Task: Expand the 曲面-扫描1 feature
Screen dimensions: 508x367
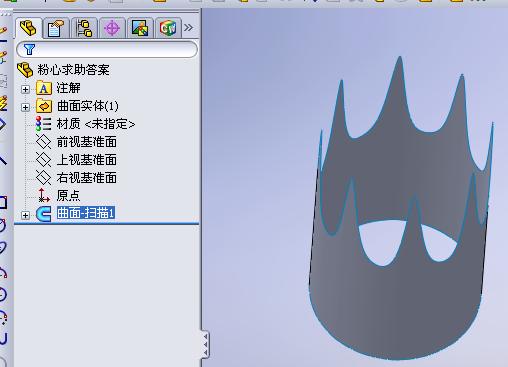Action: (x=25, y=215)
